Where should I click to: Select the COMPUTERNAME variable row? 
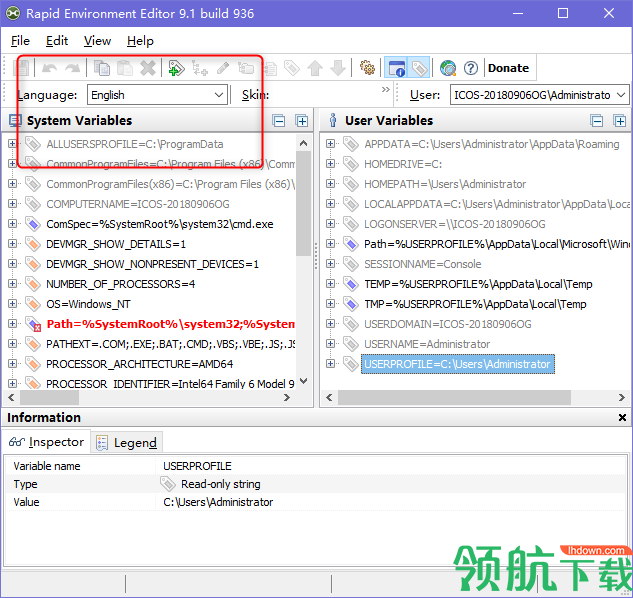(138, 204)
